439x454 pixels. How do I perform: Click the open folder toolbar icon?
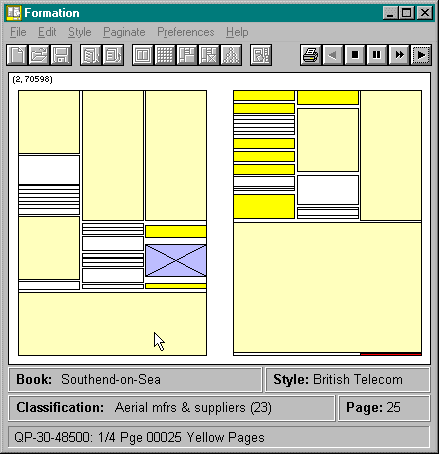click(x=39, y=55)
